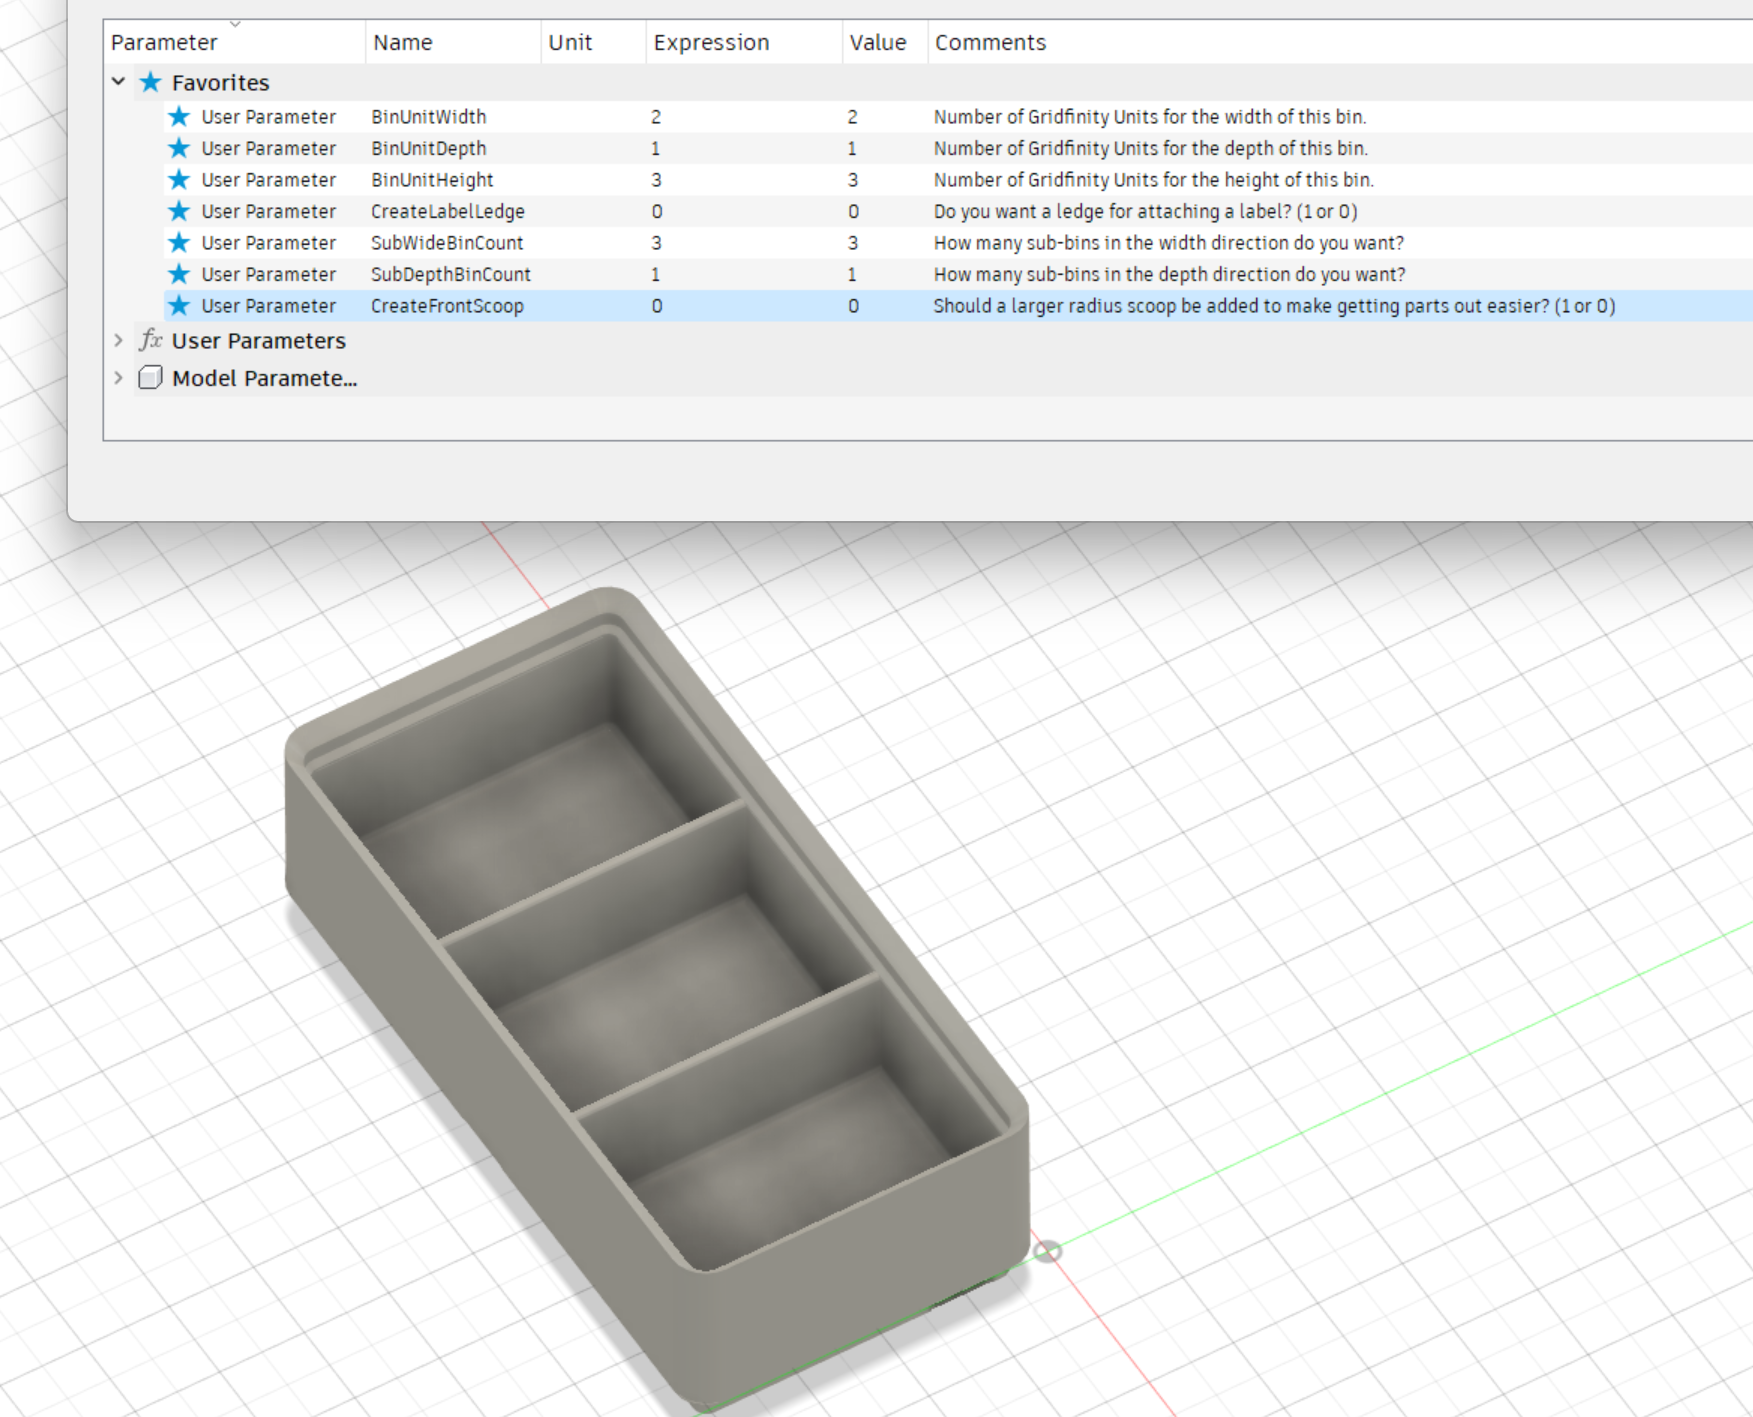Unfavorite the BinUnitDepth parameter star
Image resolution: width=1753 pixels, height=1417 pixels.
[x=178, y=148]
